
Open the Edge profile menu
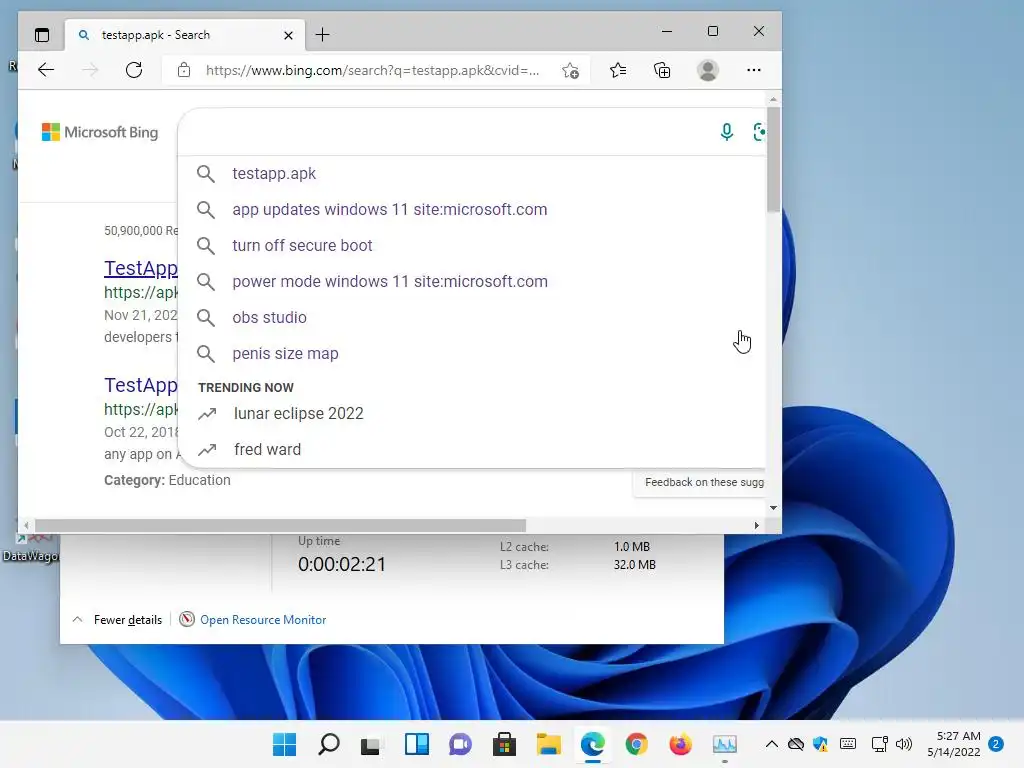[708, 70]
